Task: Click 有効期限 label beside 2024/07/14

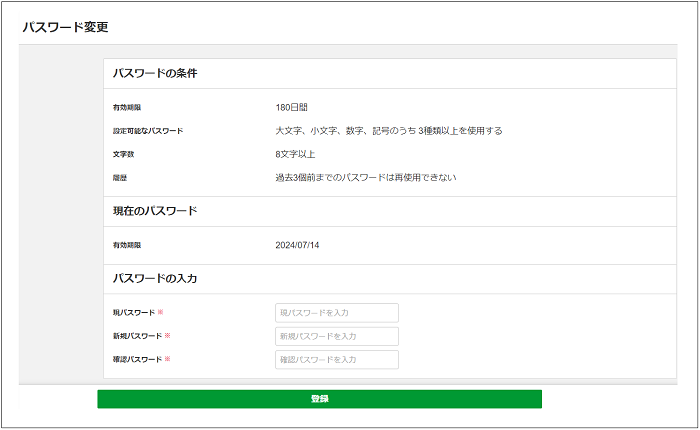Action: click(127, 245)
